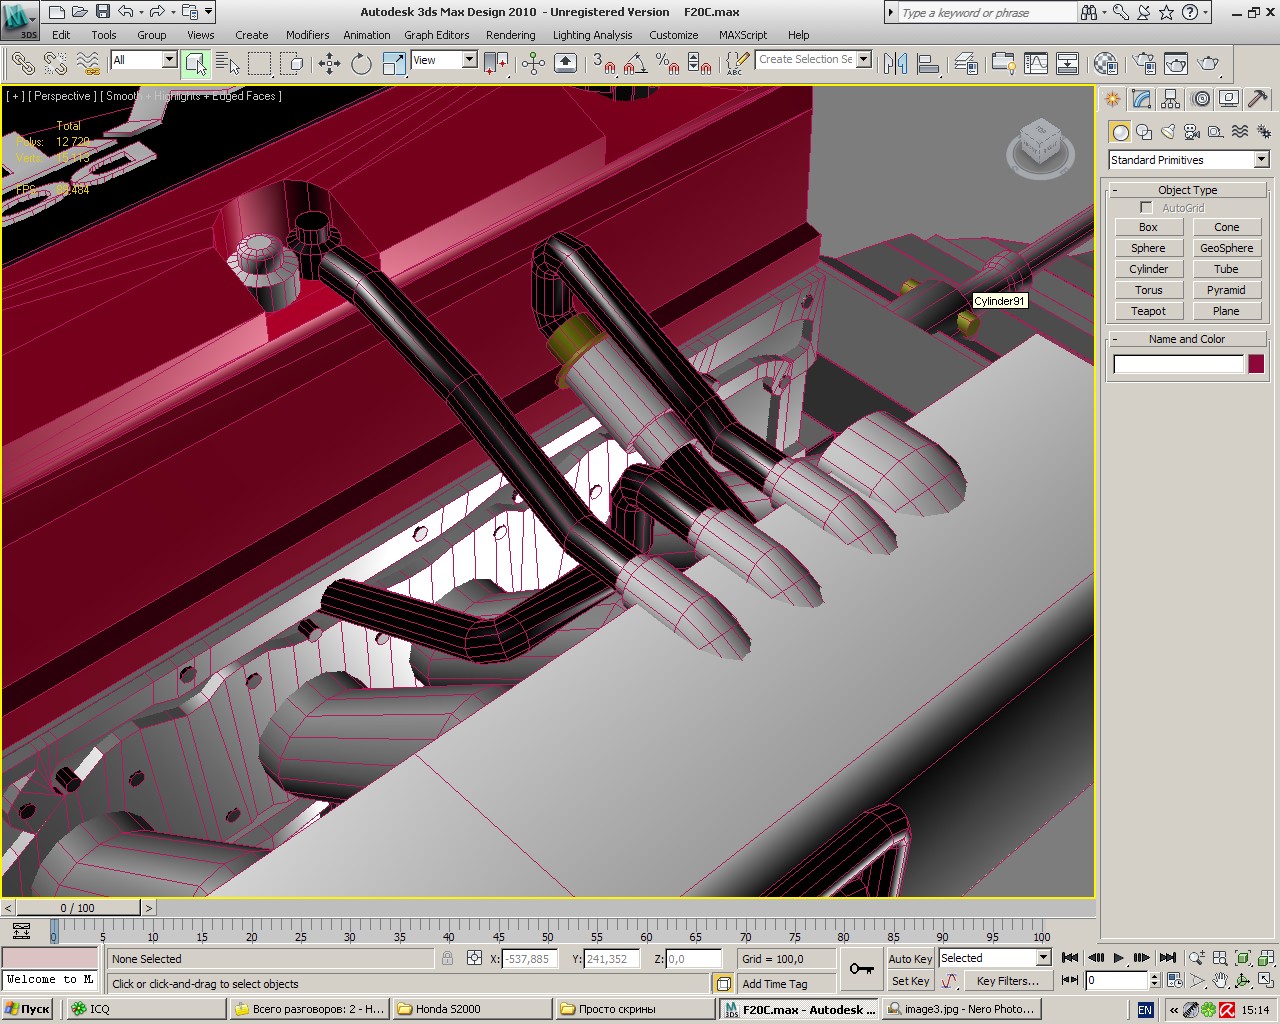Open the Modifiers menu
The width and height of the screenshot is (1280, 1024).
[x=307, y=35]
